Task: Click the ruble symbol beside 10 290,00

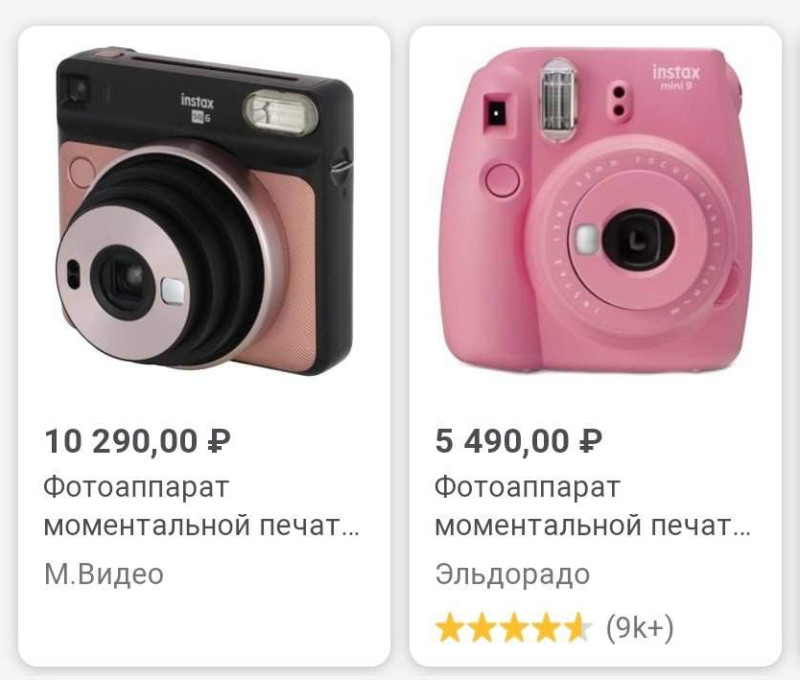Action: point(218,441)
